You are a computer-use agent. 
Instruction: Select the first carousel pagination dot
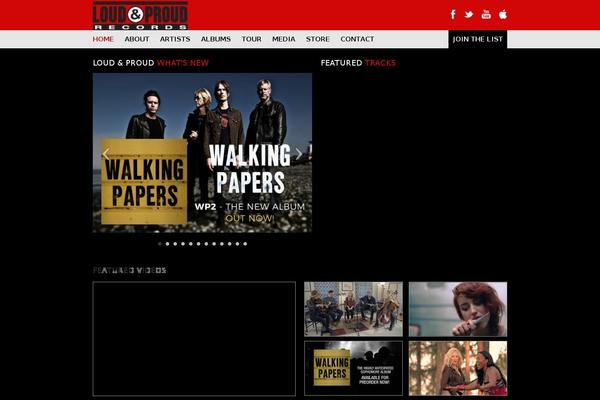[x=160, y=244]
